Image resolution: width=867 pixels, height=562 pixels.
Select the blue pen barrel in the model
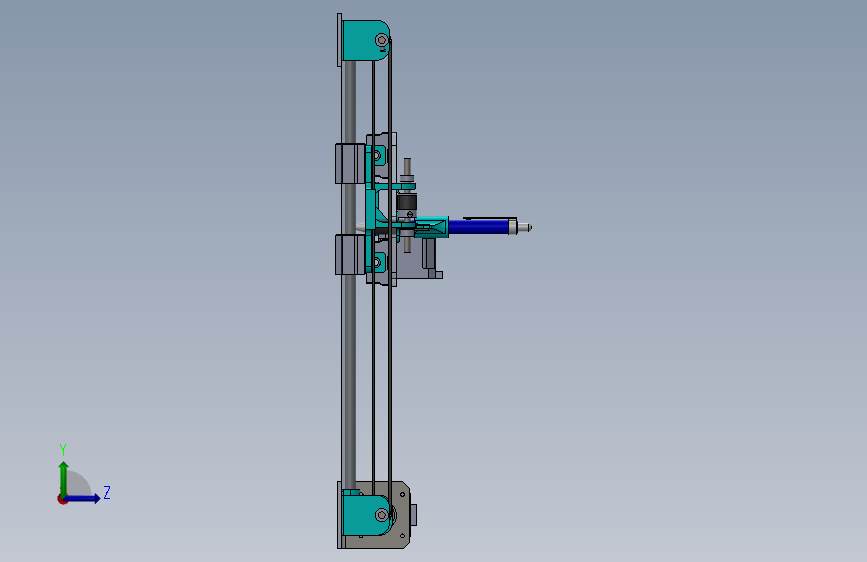click(x=479, y=227)
